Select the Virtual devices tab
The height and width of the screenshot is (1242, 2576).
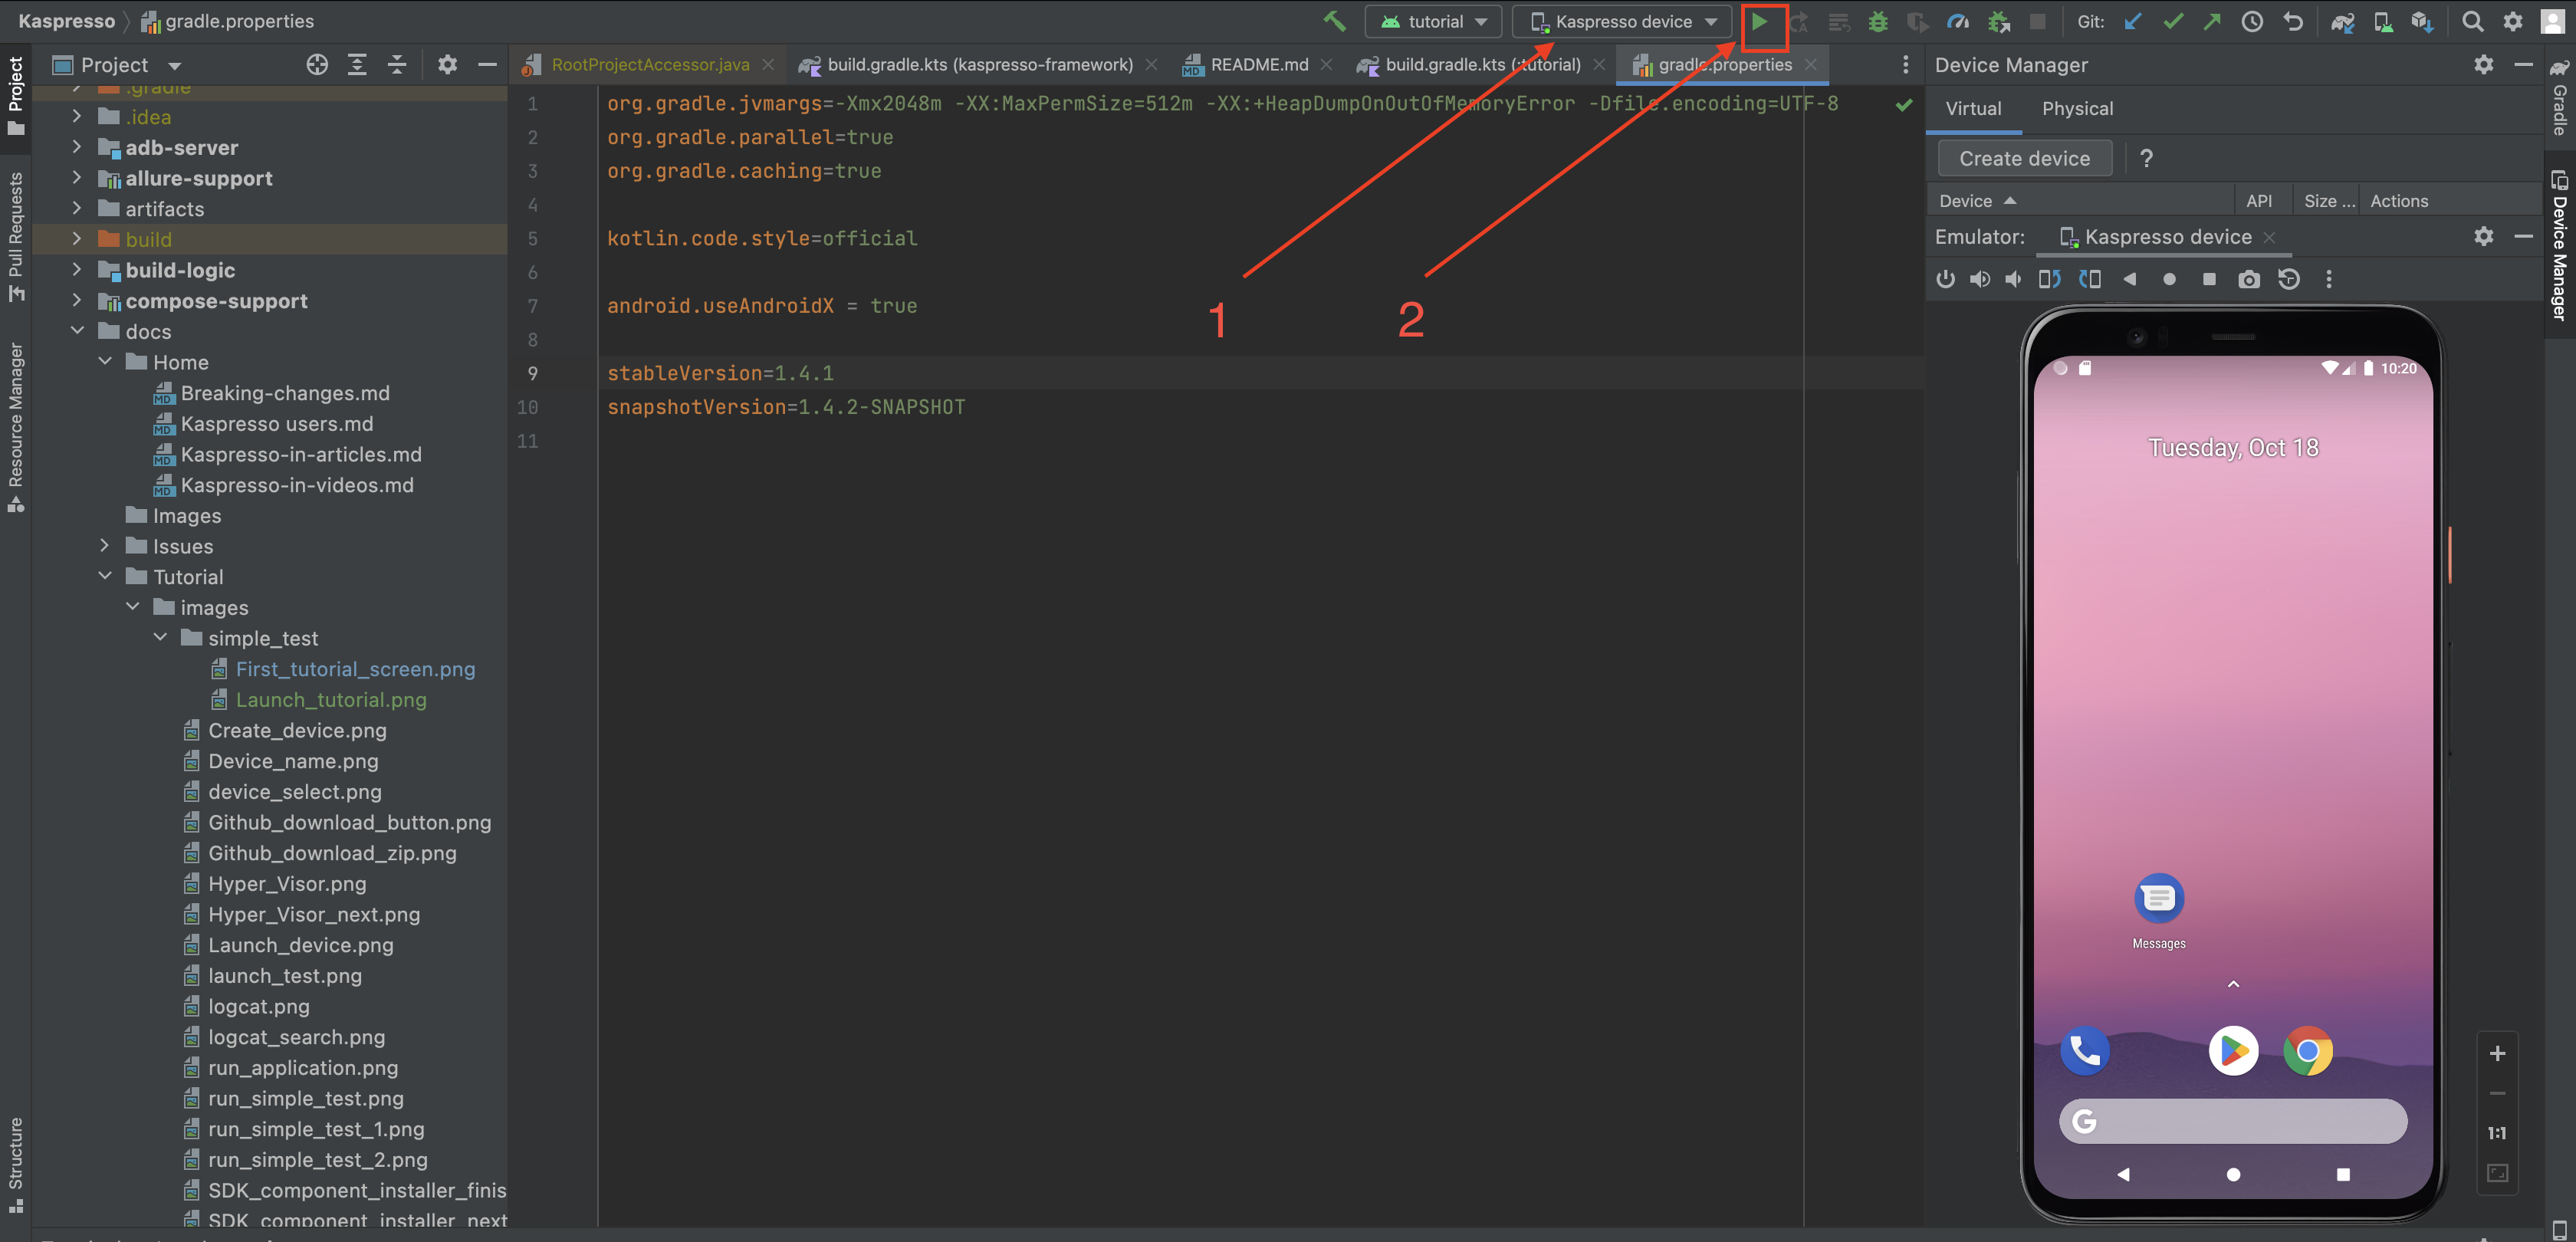[1973, 109]
